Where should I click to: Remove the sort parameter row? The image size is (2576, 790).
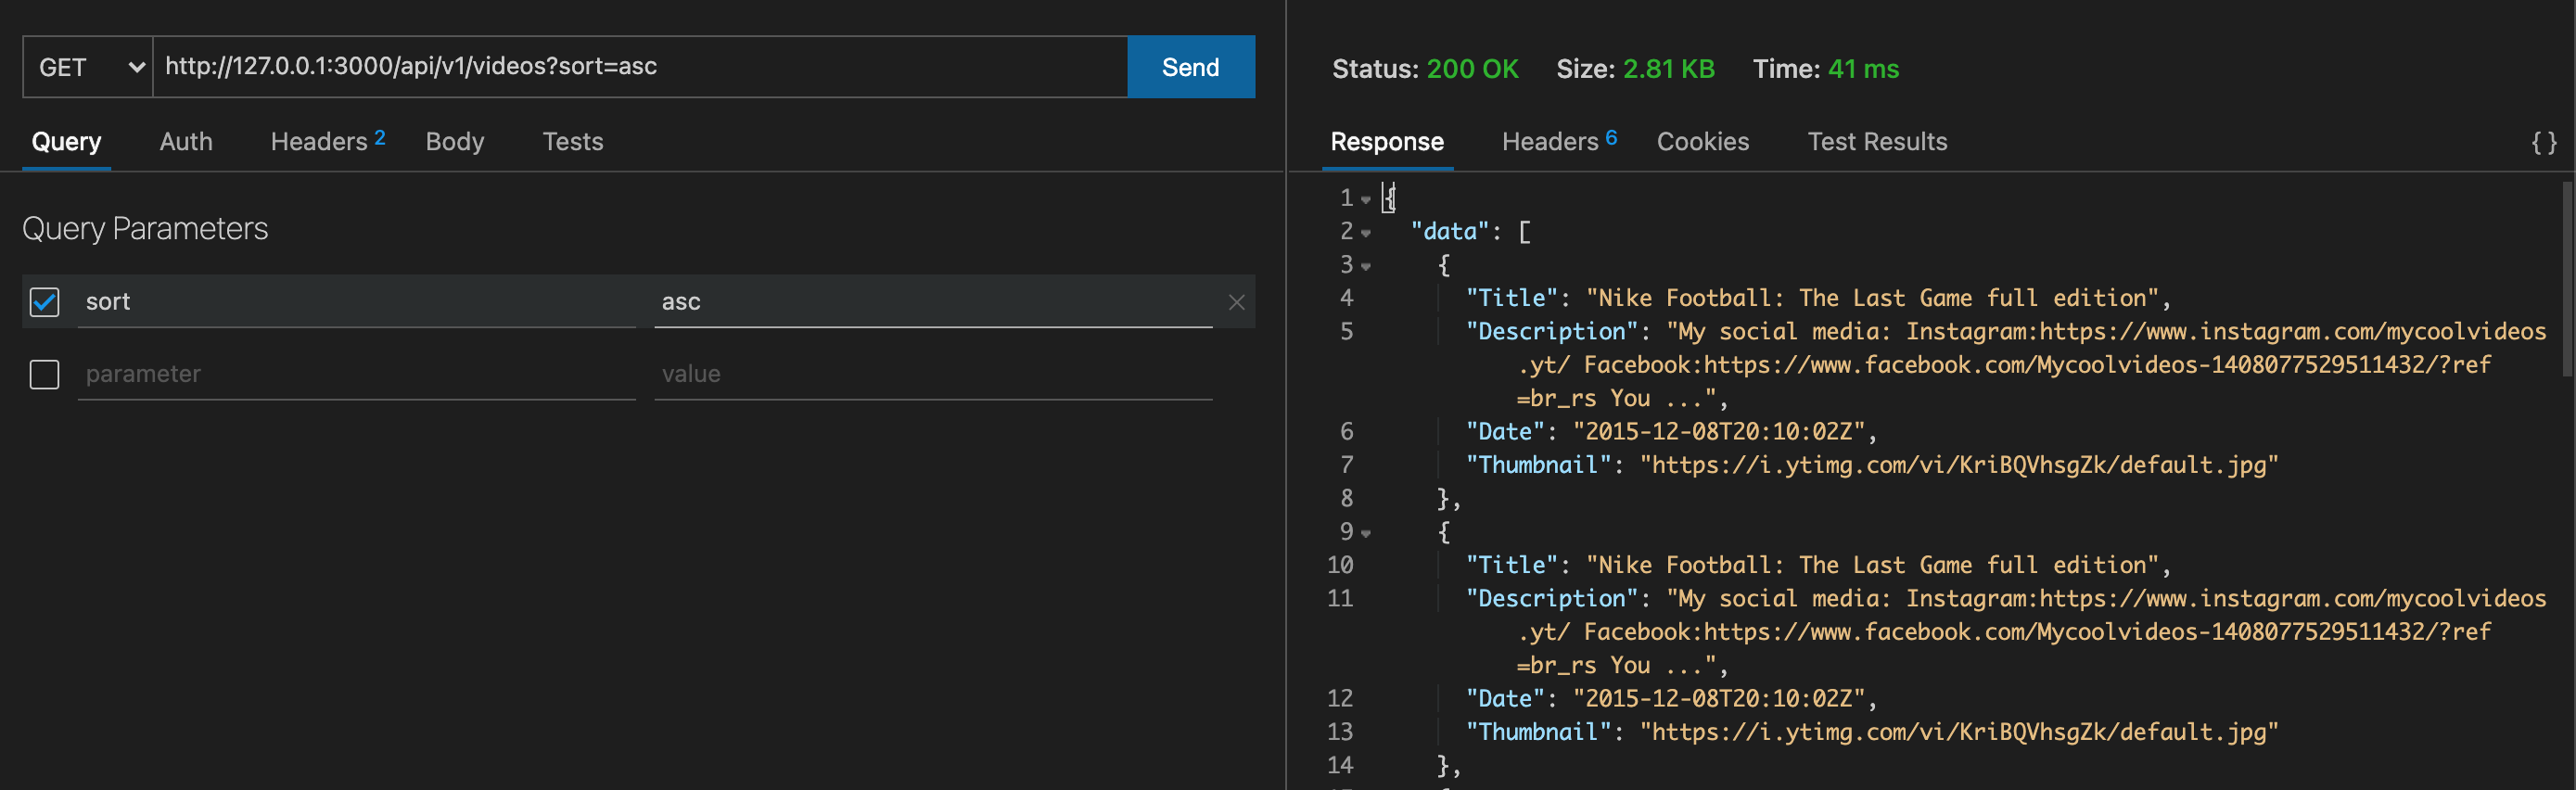click(1237, 302)
